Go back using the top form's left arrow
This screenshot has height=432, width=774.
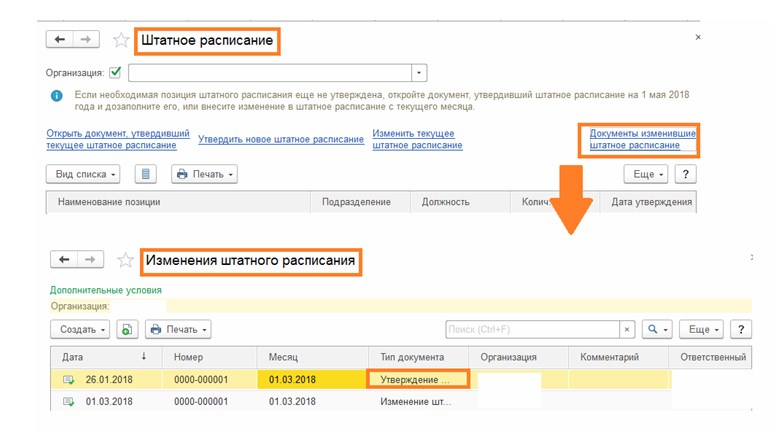coord(60,40)
